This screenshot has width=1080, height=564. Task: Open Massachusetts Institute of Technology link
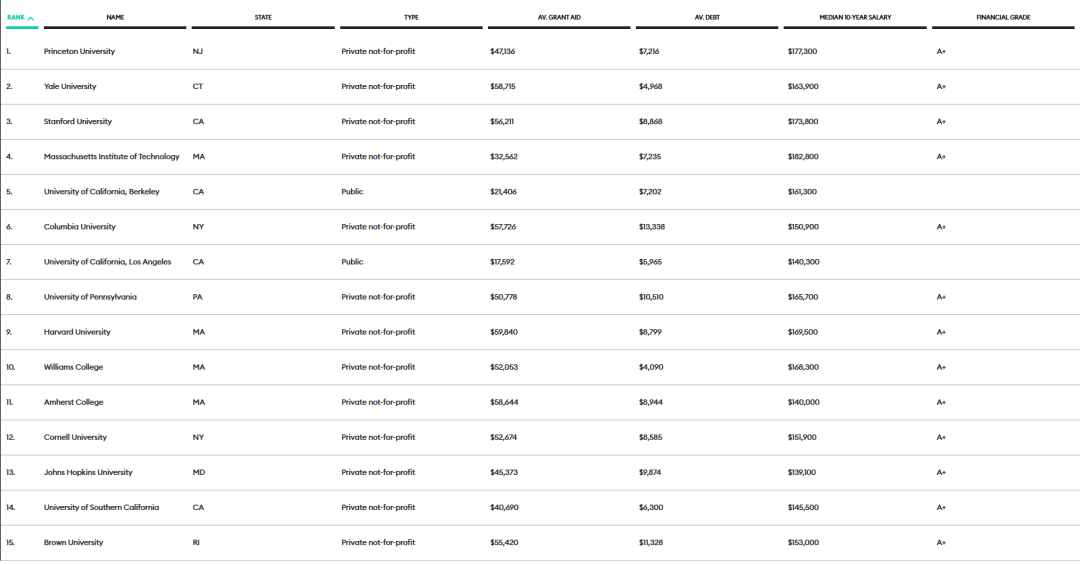tap(112, 157)
